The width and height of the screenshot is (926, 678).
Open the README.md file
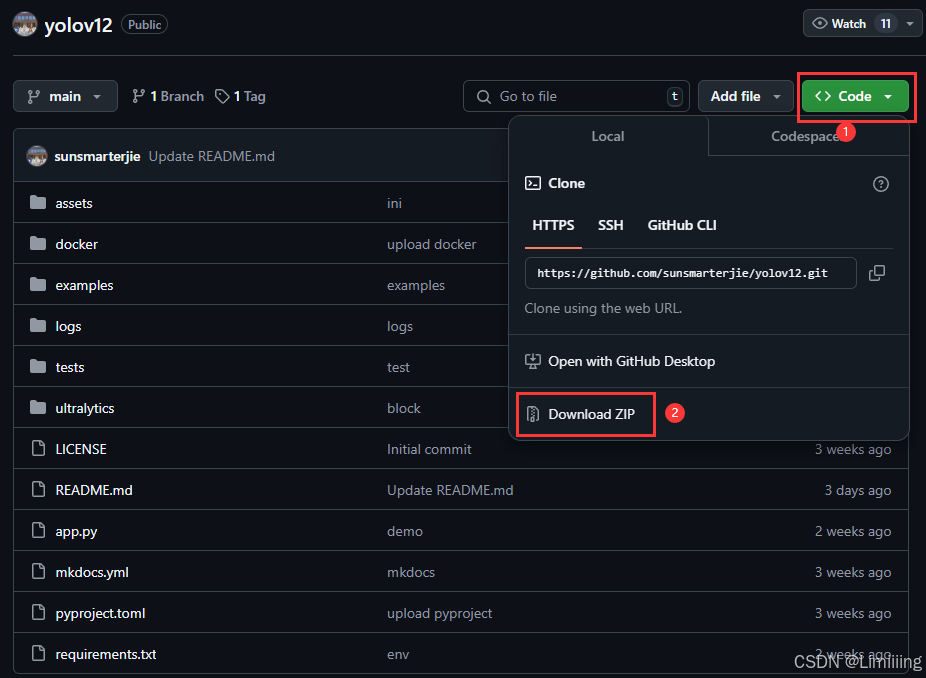coord(94,490)
